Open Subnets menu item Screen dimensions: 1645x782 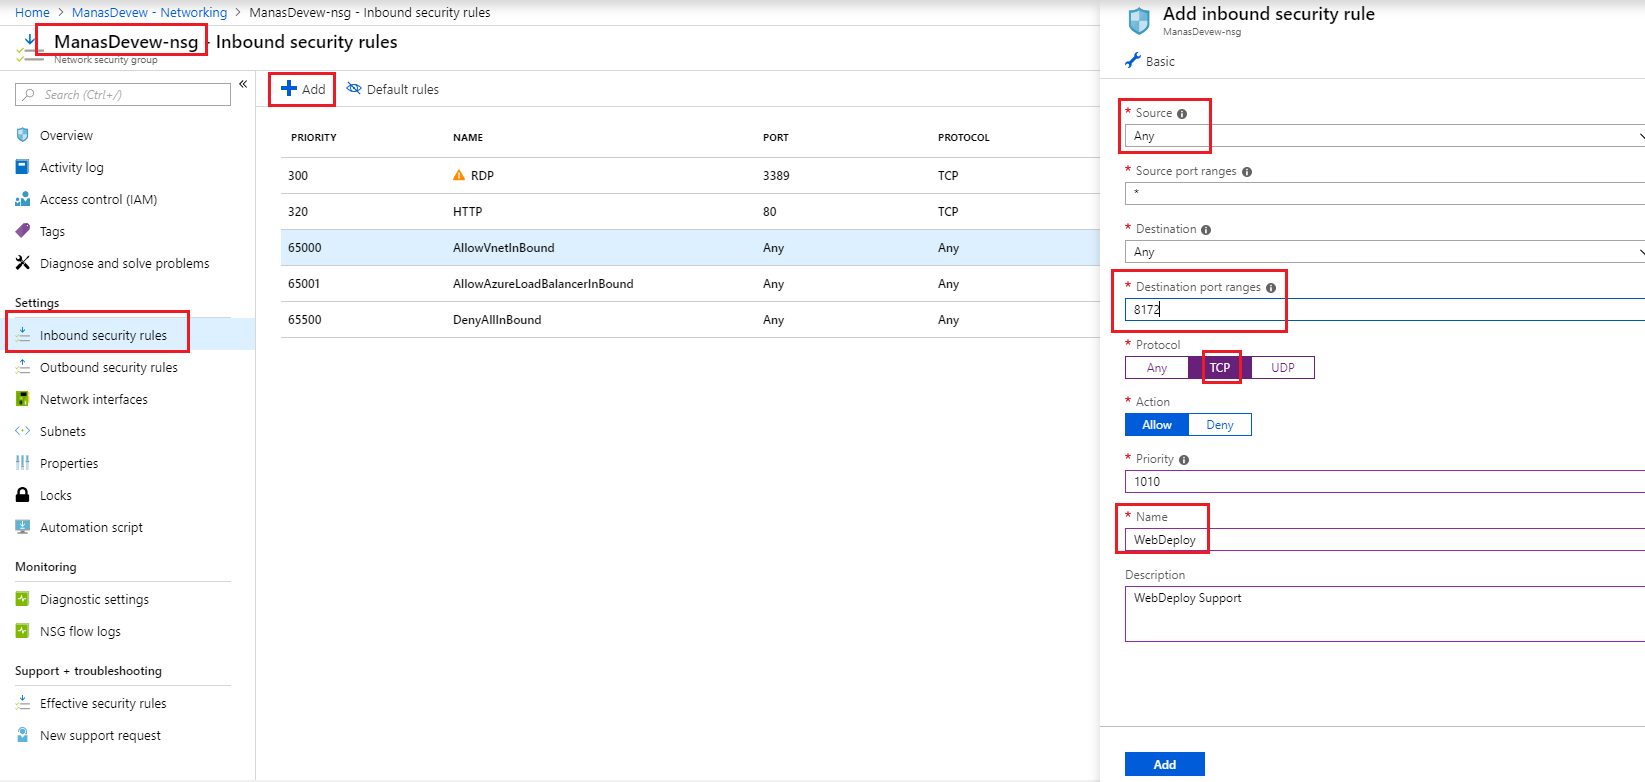point(63,431)
